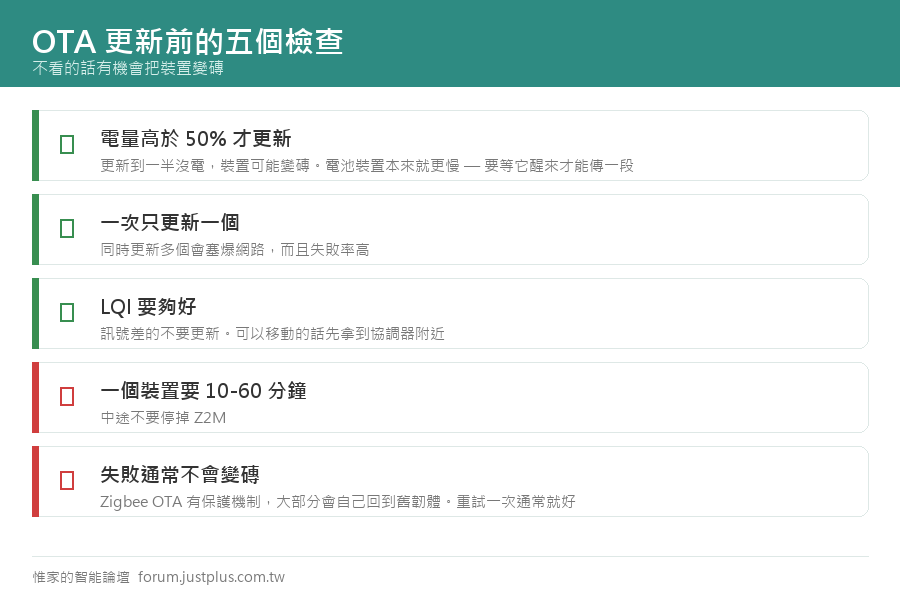Click the subtitle 不看的話有機會把裝置變磚
900x600 pixels.
(128, 68)
